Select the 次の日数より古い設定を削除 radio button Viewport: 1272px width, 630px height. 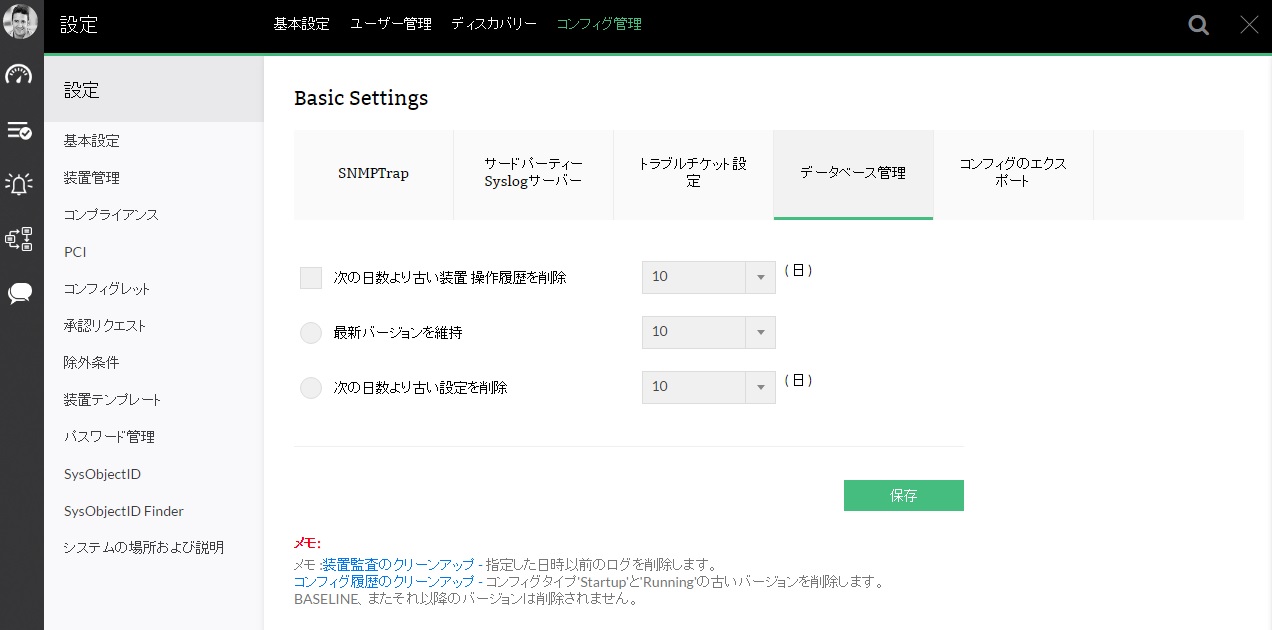pyautogui.click(x=311, y=388)
